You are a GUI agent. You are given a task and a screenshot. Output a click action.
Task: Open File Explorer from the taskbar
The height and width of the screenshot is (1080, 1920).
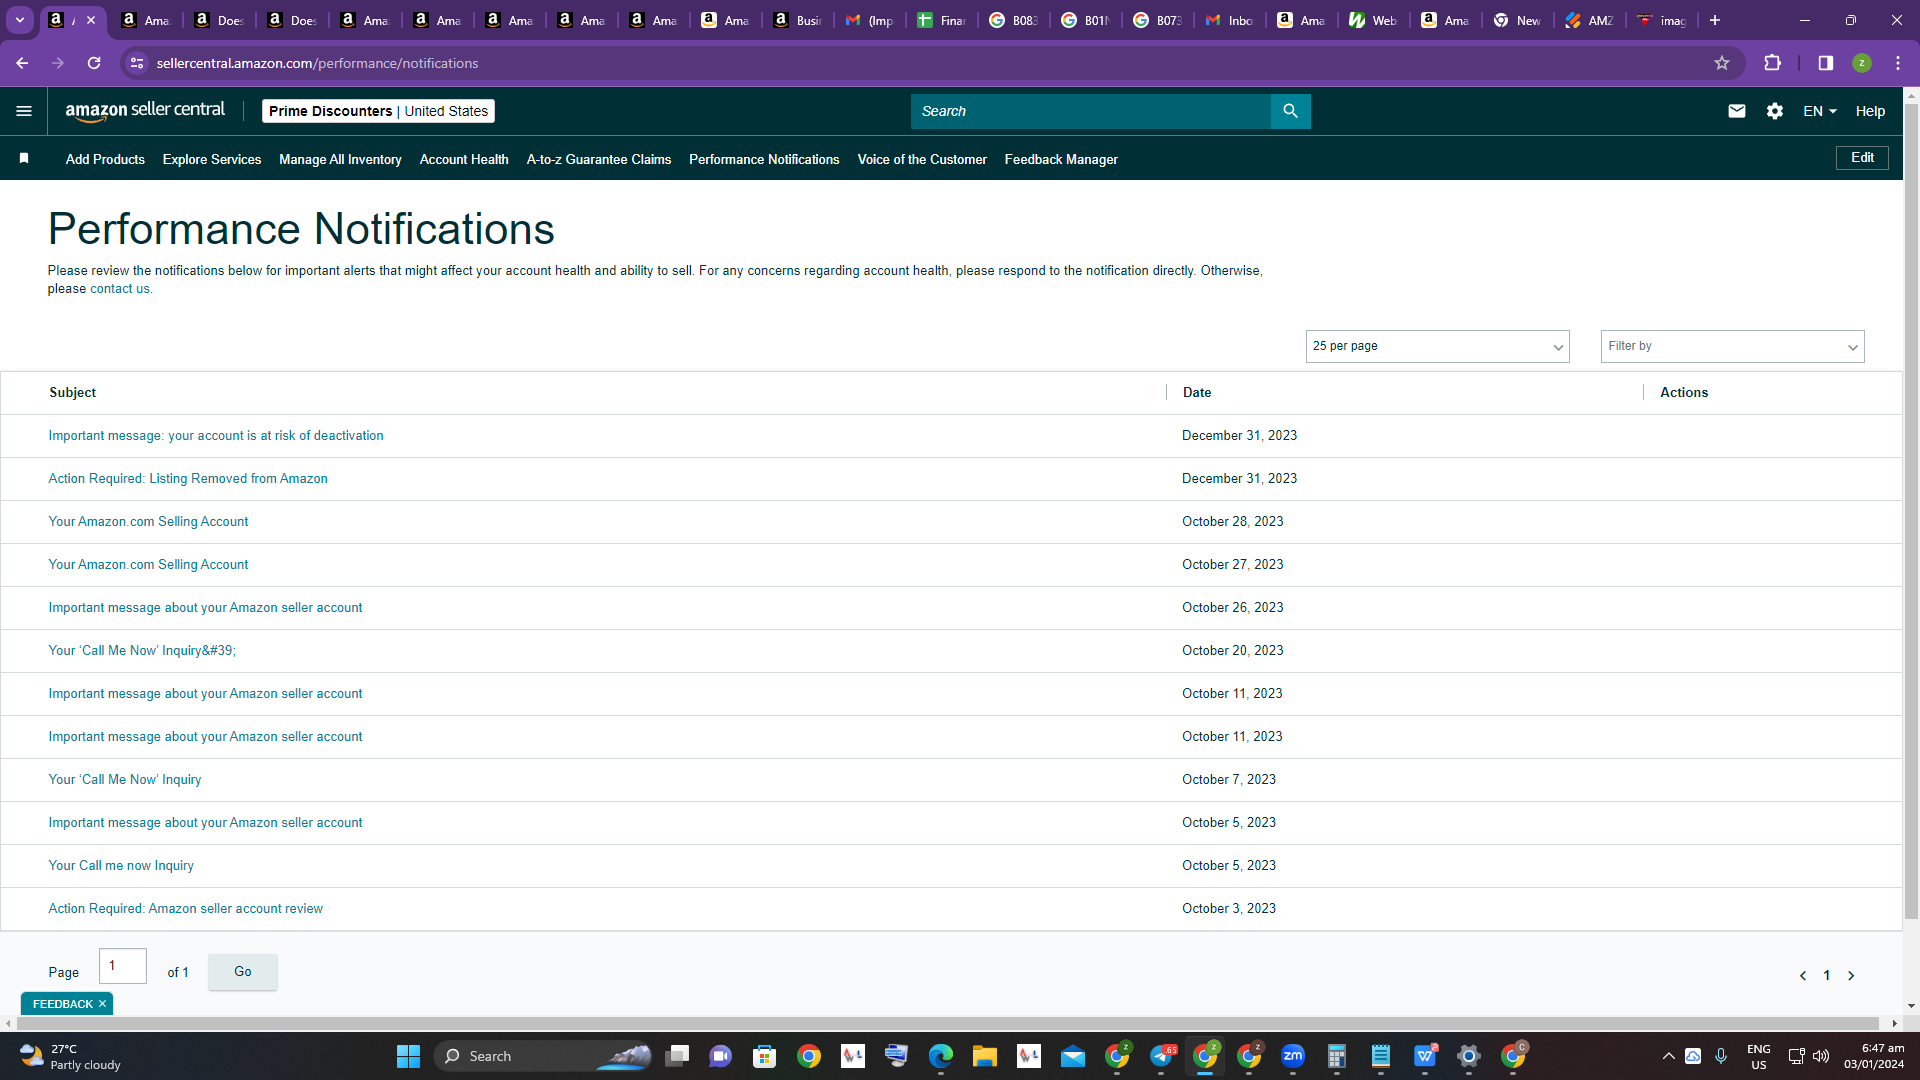985,1056
